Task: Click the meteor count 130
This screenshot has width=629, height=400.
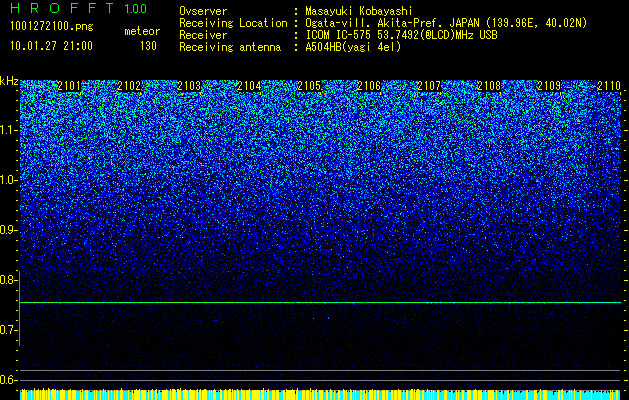Action: pyautogui.click(x=148, y=46)
